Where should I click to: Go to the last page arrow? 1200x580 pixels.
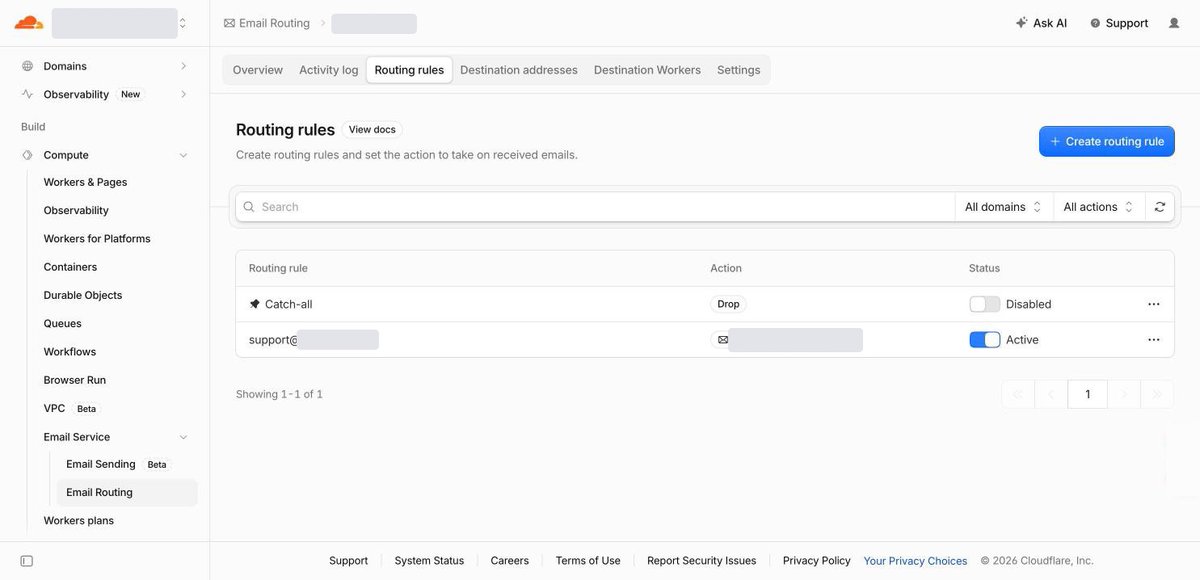[x=1157, y=394]
